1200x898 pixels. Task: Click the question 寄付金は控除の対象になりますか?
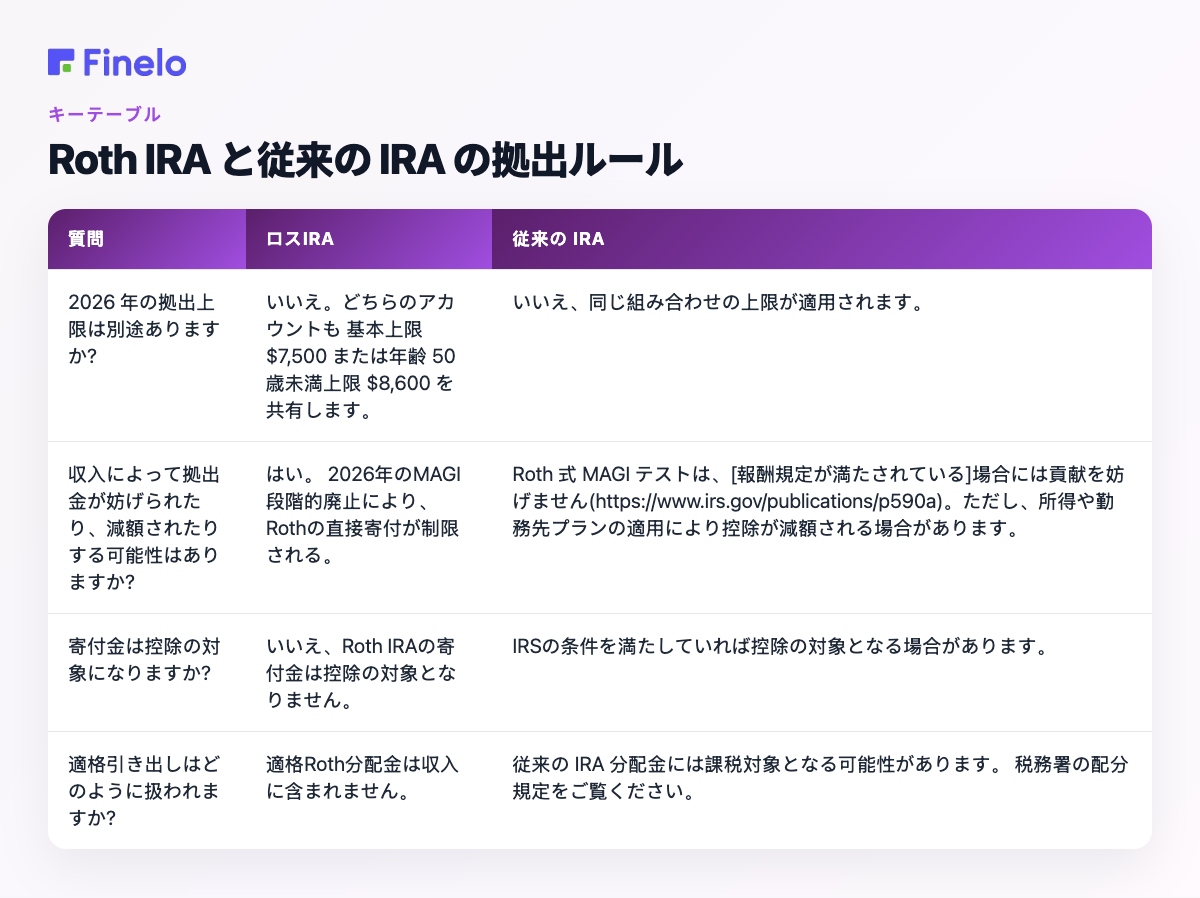point(145,659)
